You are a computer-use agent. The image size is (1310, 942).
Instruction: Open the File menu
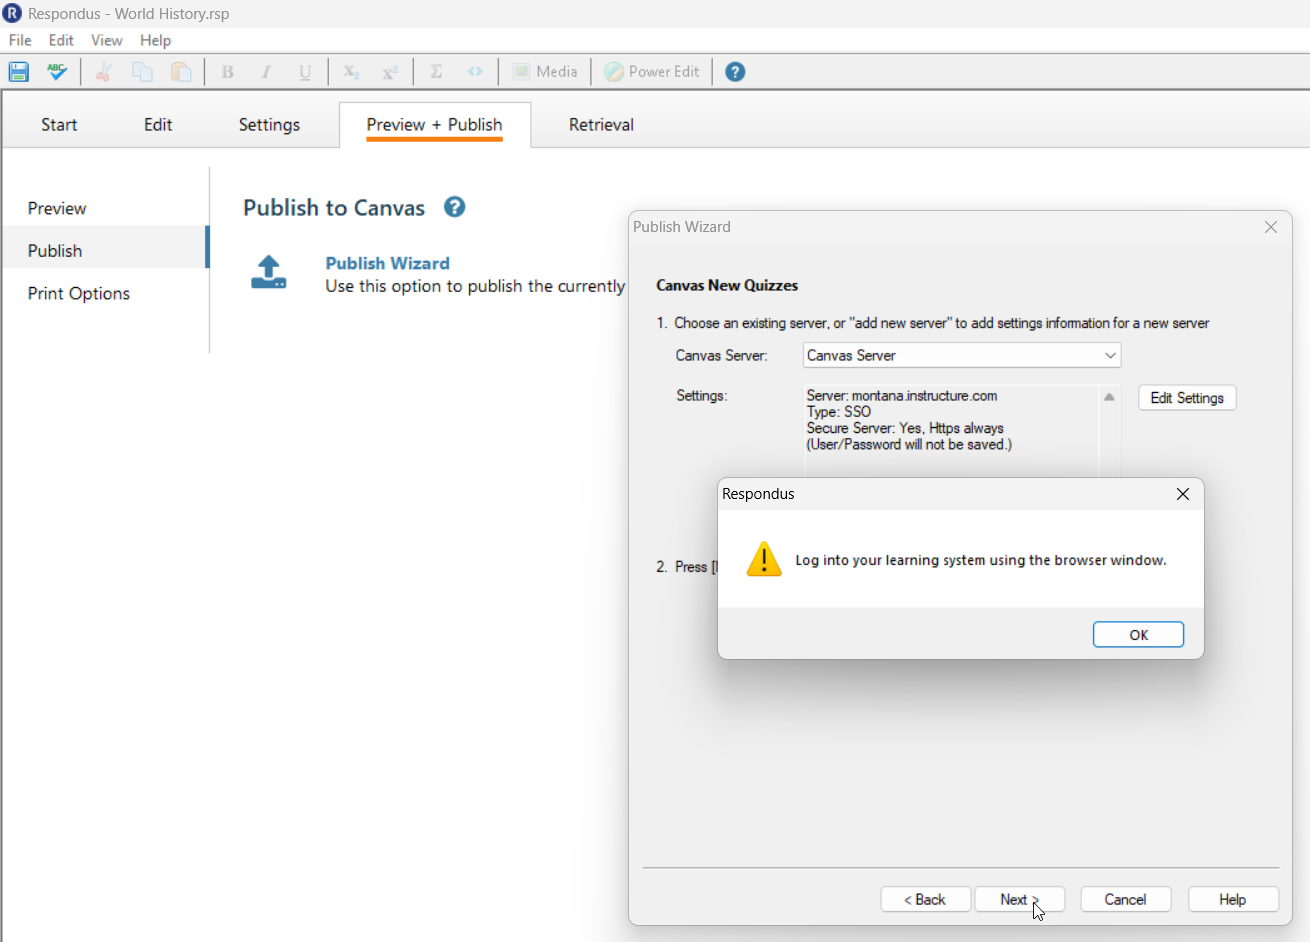(x=19, y=40)
